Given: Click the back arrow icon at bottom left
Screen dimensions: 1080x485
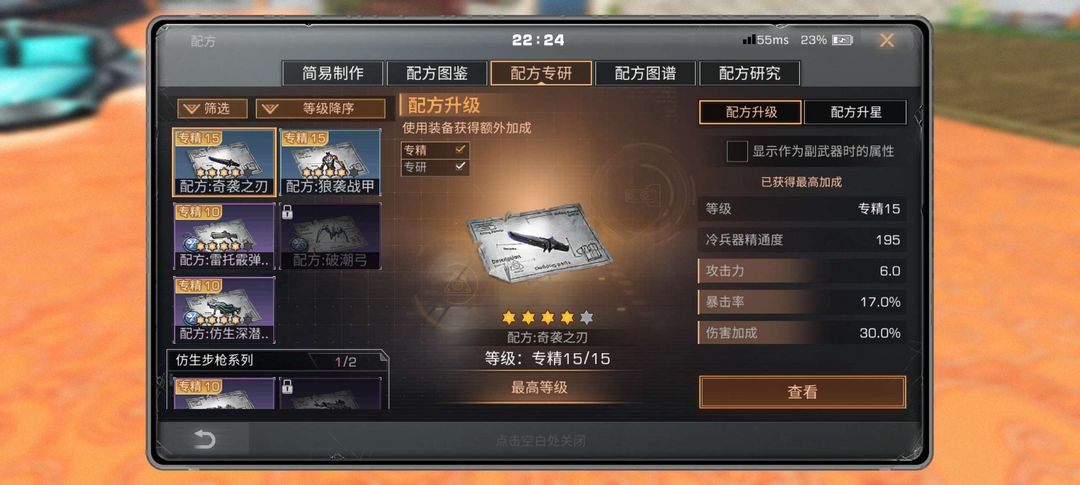Looking at the screenshot, I should click(x=205, y=440).
